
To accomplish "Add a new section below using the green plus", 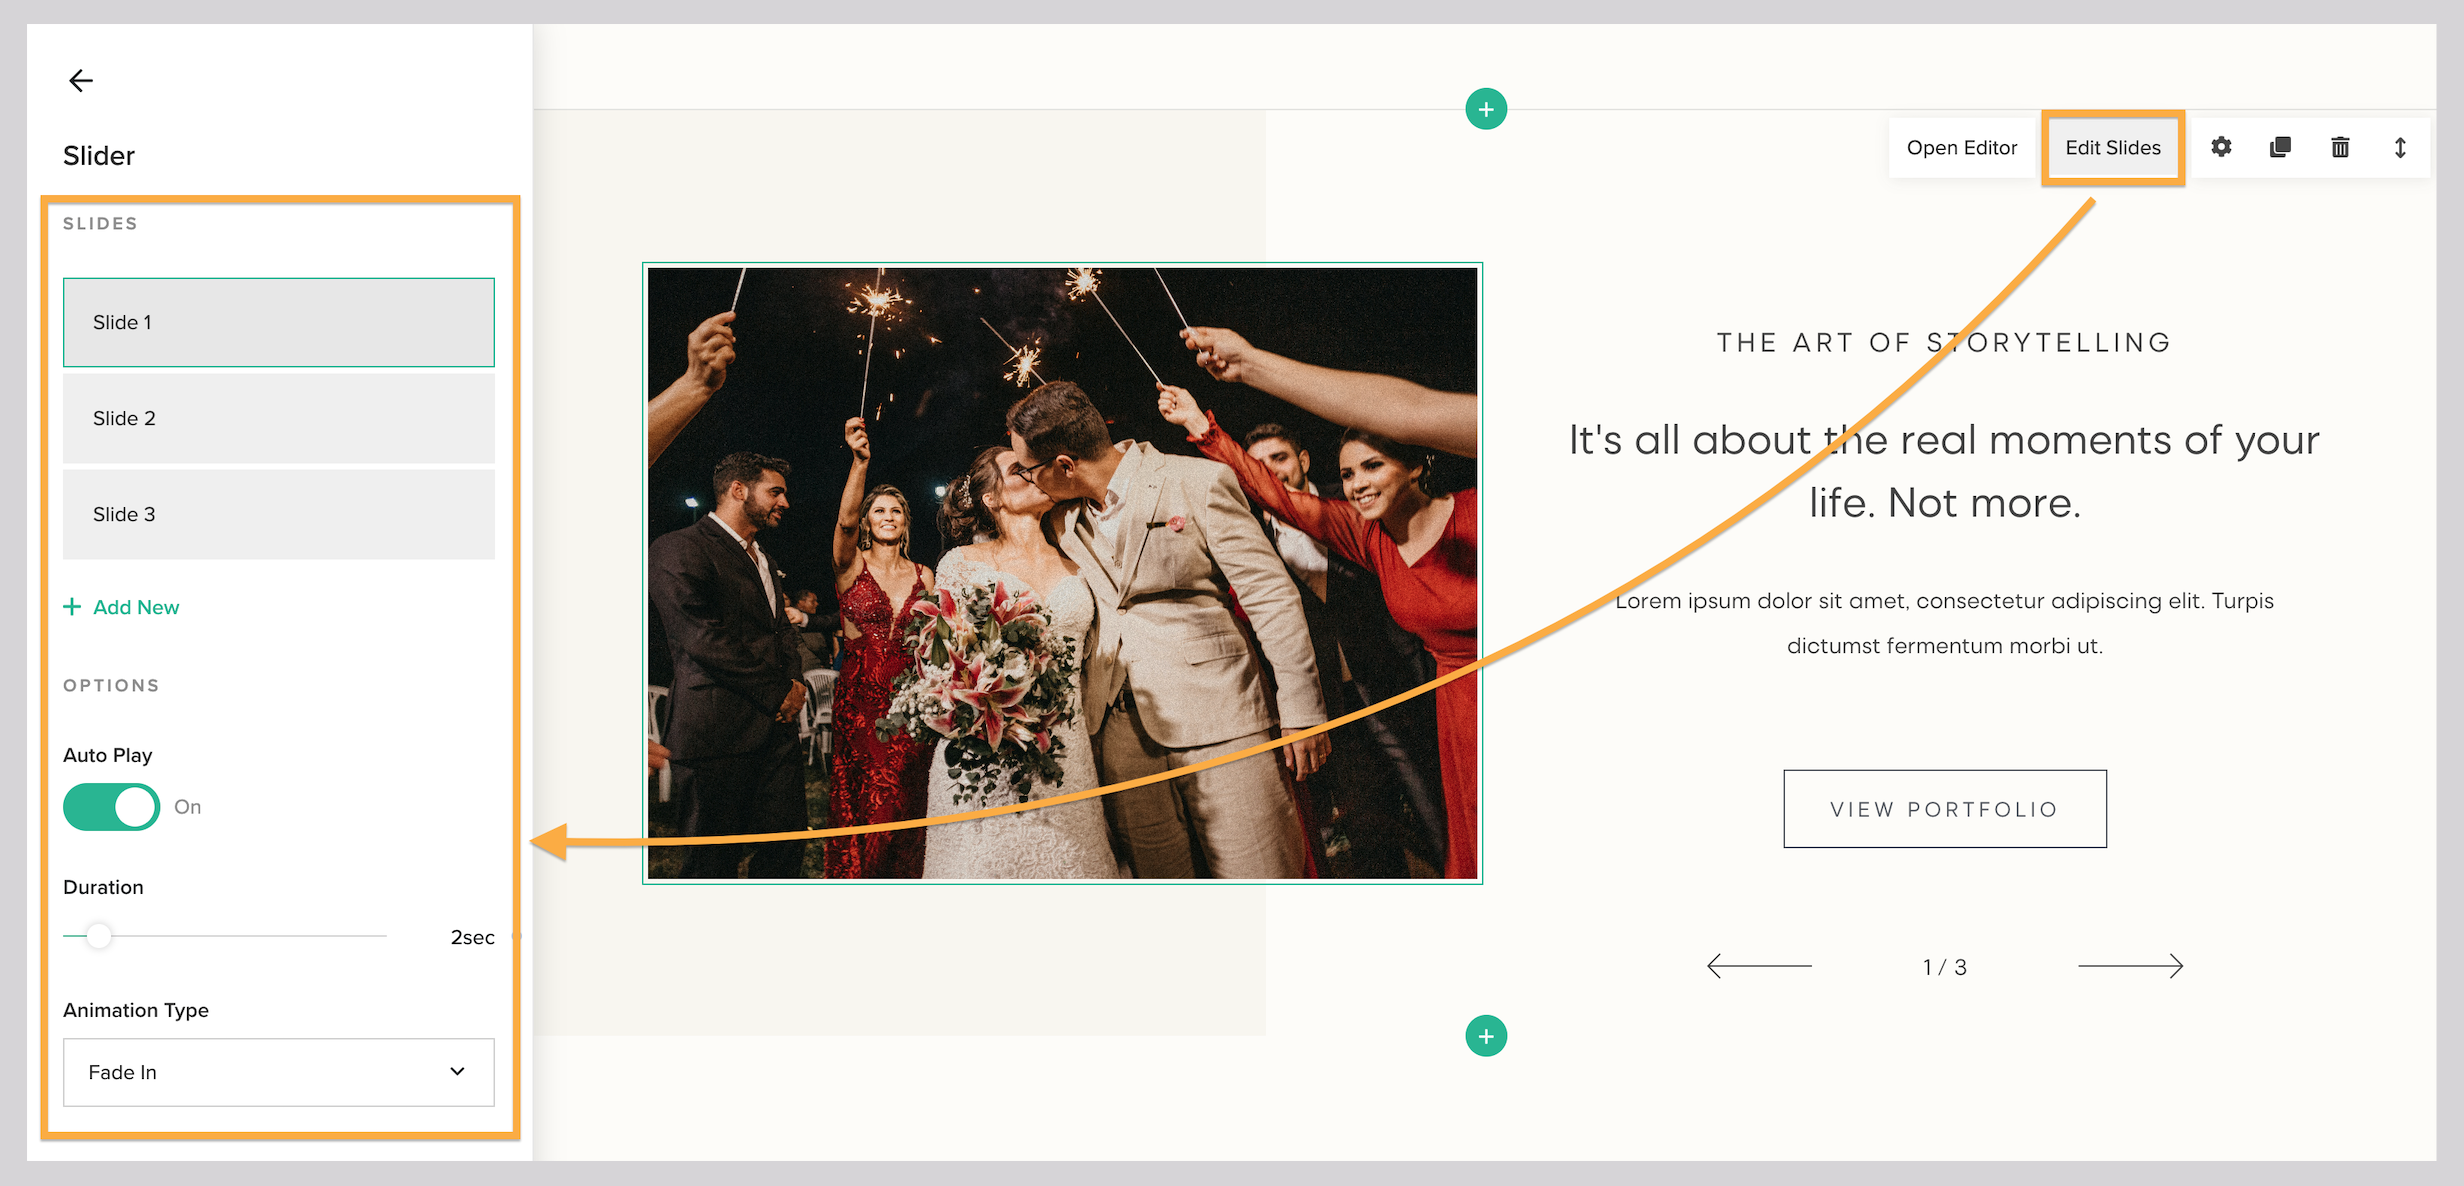I will coord(1486,1035).
